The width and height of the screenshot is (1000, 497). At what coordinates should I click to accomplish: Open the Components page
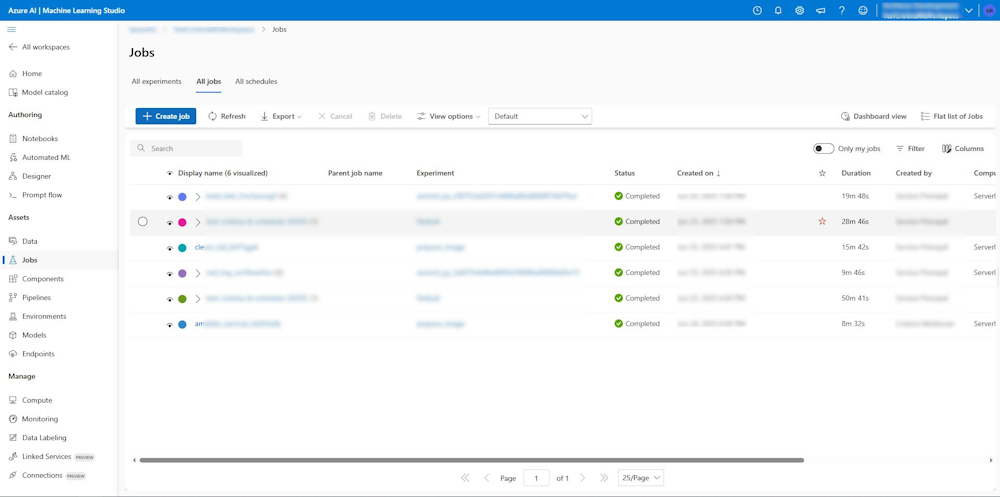(x=36, y=279)
